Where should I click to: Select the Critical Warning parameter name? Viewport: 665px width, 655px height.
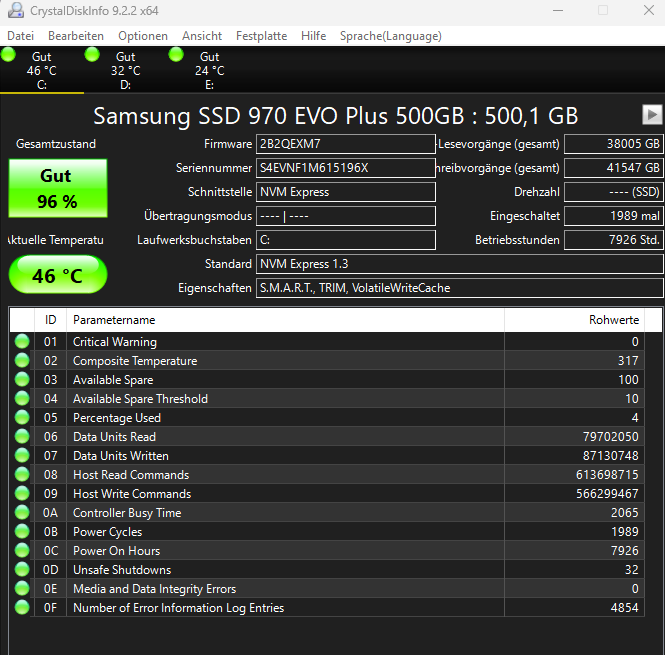pos(115,342)
